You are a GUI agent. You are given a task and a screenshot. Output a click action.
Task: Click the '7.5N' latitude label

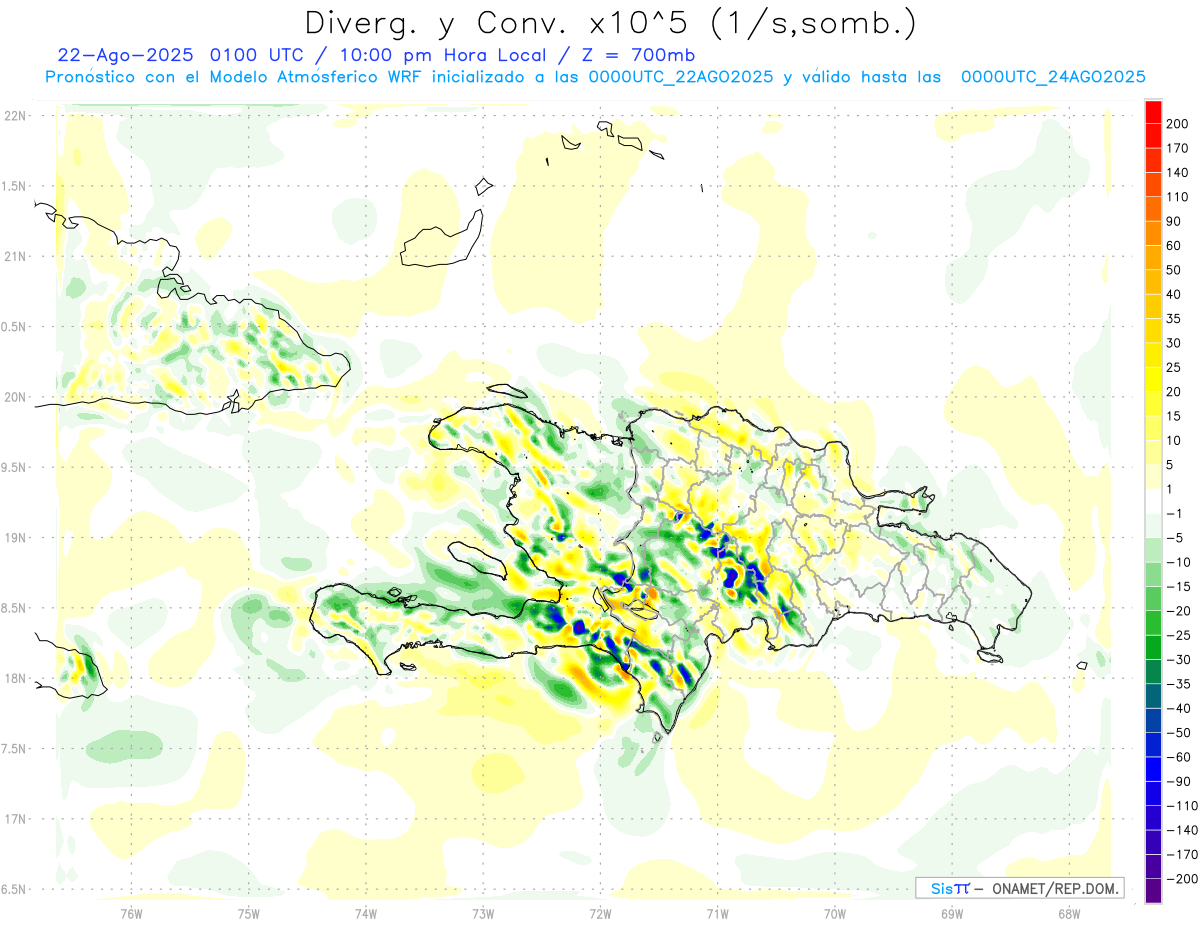(14, 748)
